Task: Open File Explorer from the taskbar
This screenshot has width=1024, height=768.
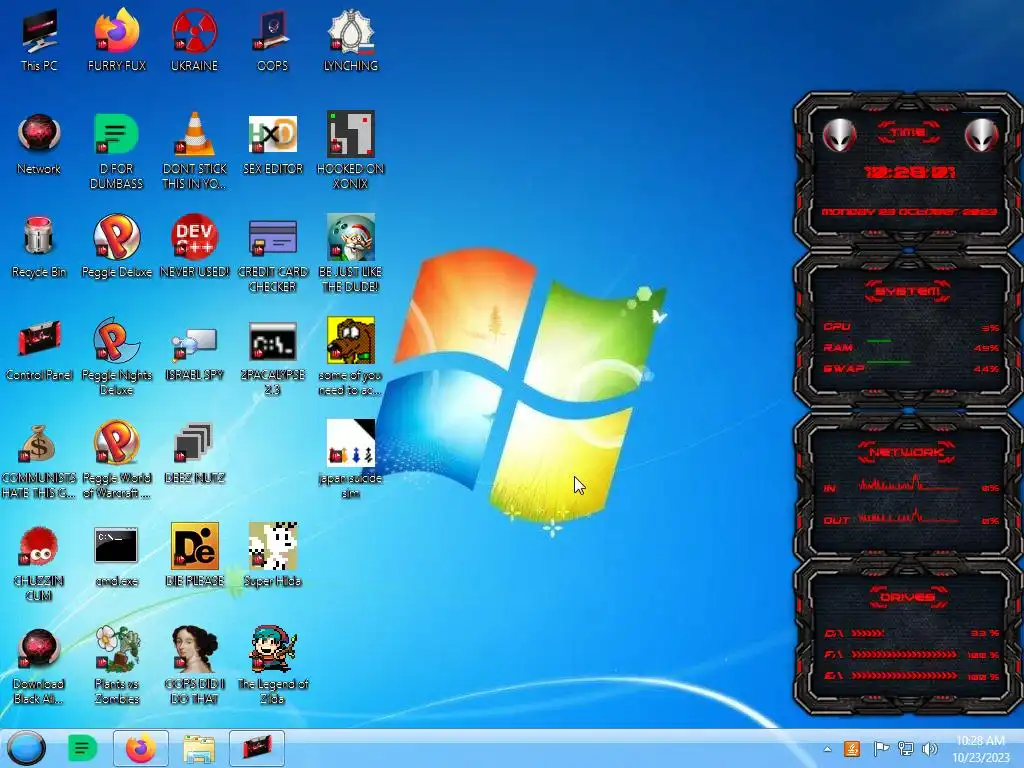Action: (x=199, y=749)
